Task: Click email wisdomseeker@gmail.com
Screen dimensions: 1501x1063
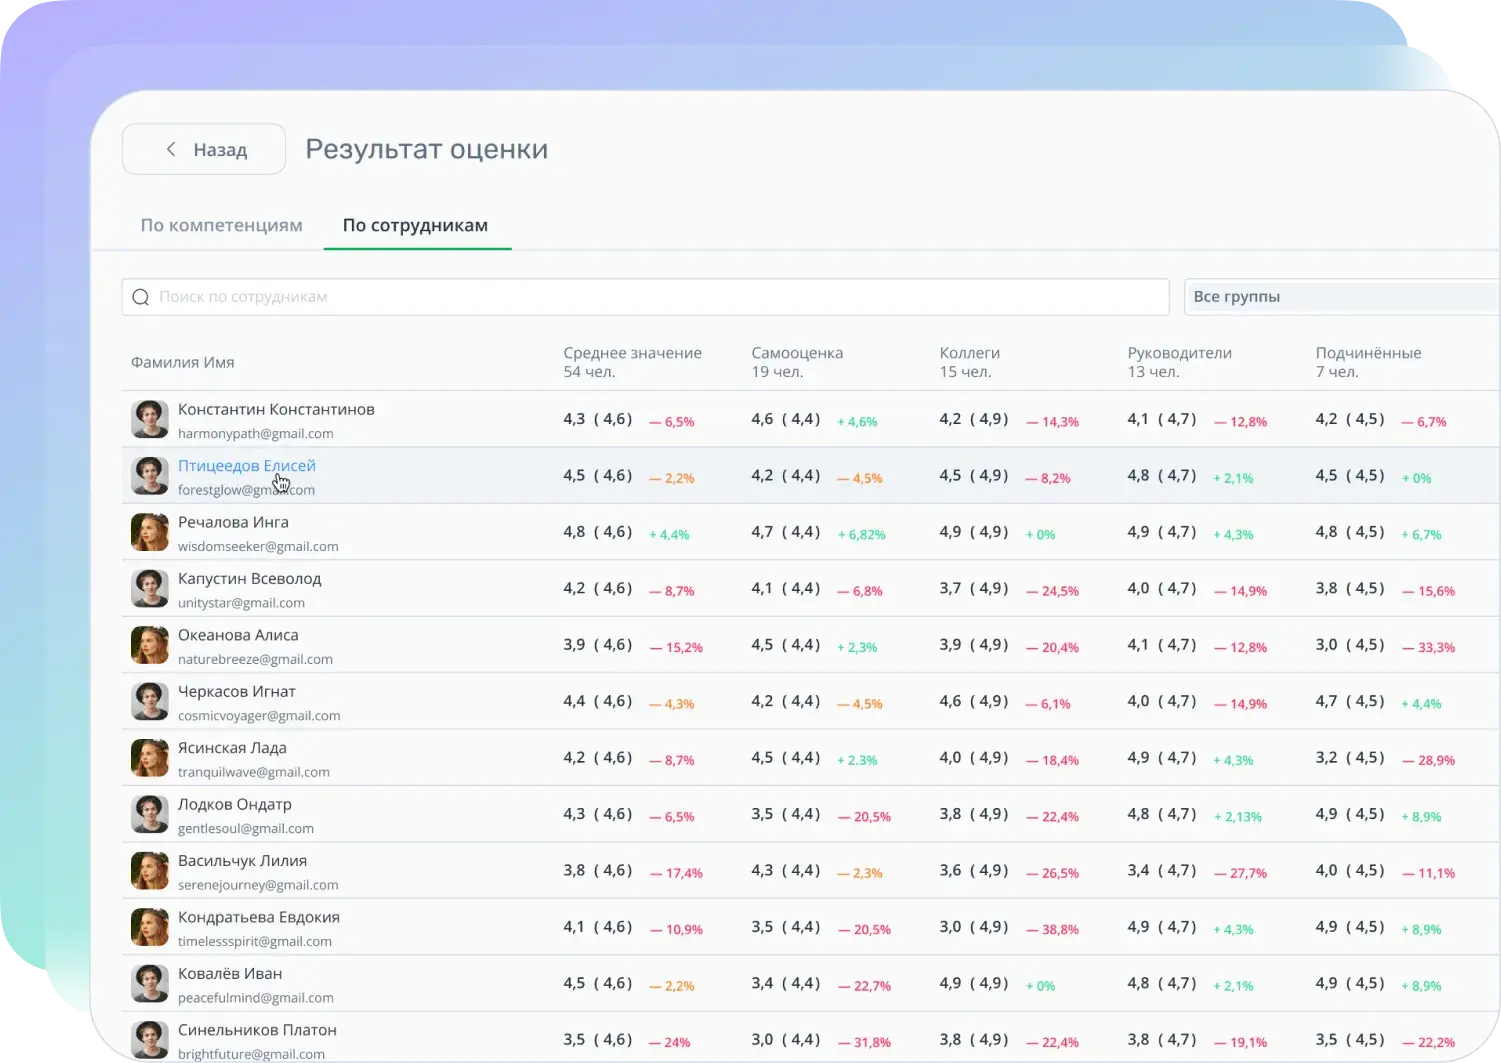Action: coord(258,547)
